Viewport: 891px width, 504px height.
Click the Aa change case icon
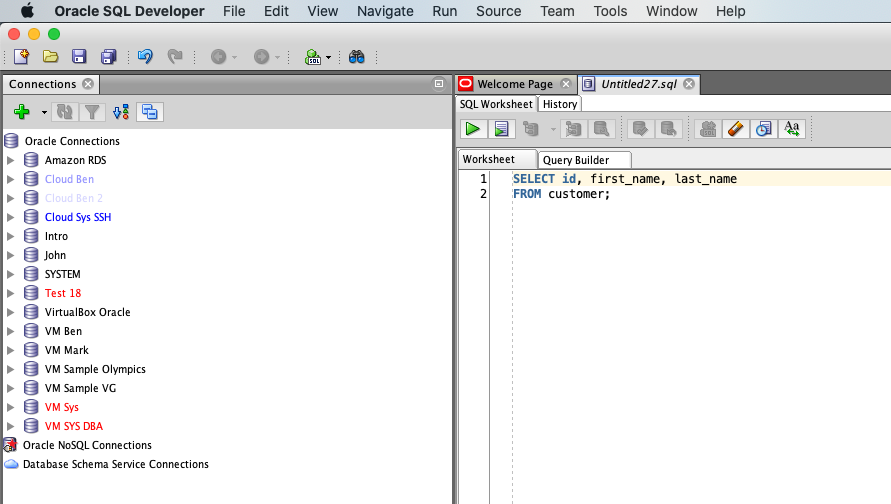792,129
